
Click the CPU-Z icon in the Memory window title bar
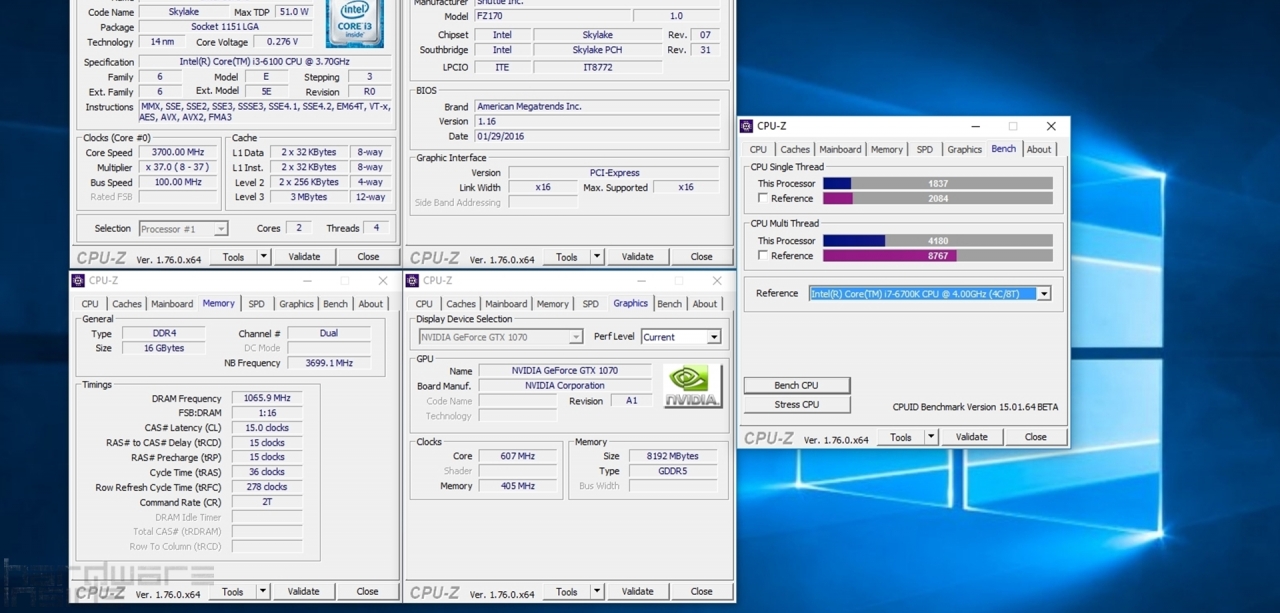click(78, 281)
